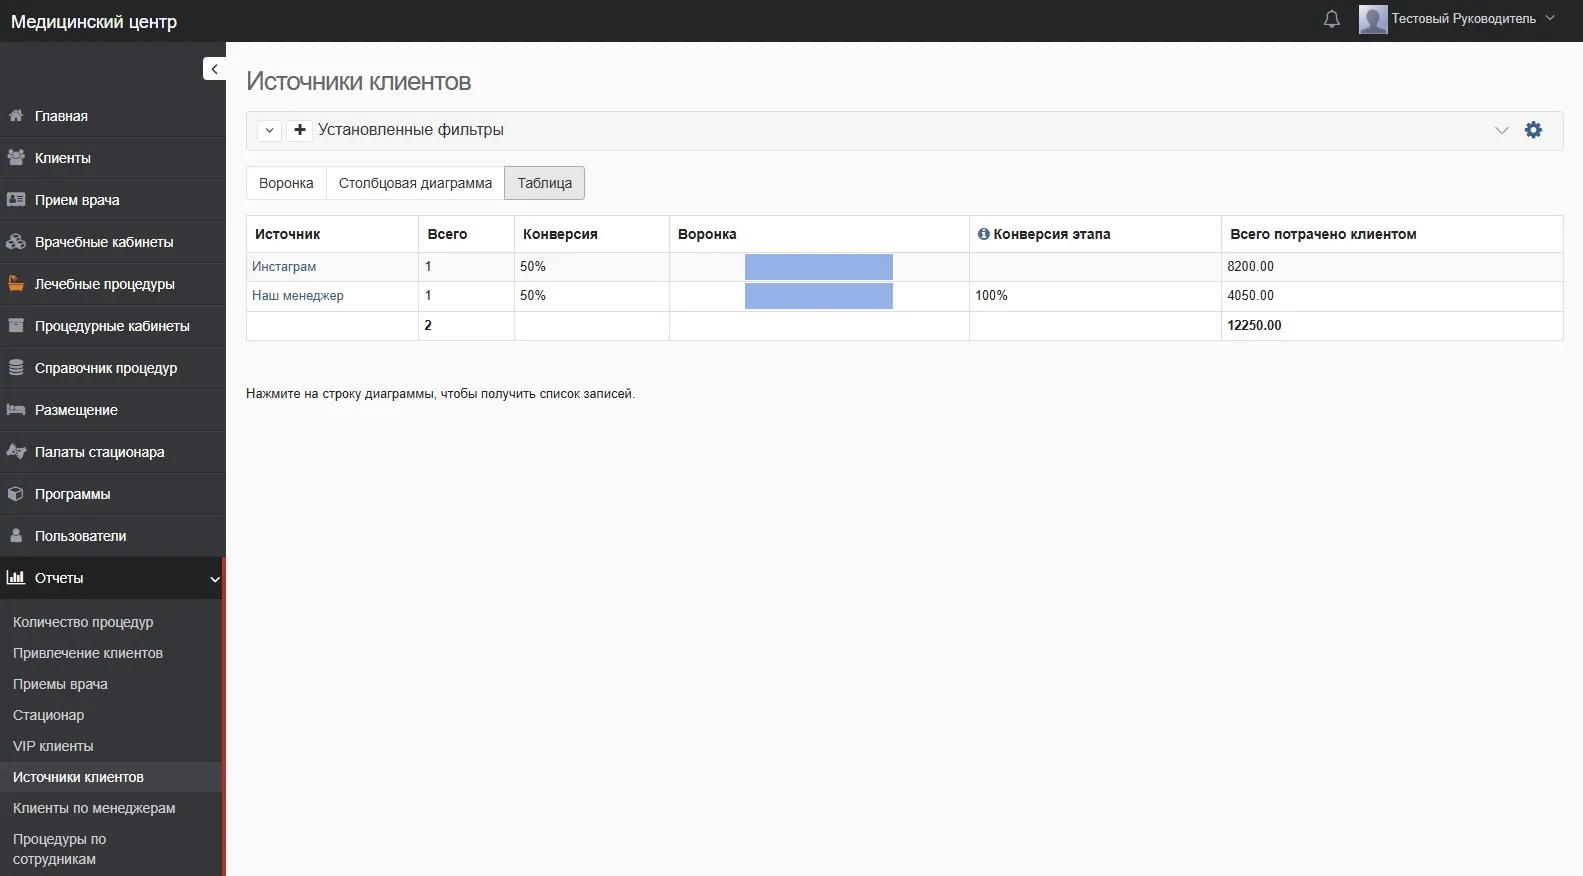Viewport: 1583px width, 876px height.
Task: Collapse the sidebar with arrow toggle
Action: (x=214, y=69)
